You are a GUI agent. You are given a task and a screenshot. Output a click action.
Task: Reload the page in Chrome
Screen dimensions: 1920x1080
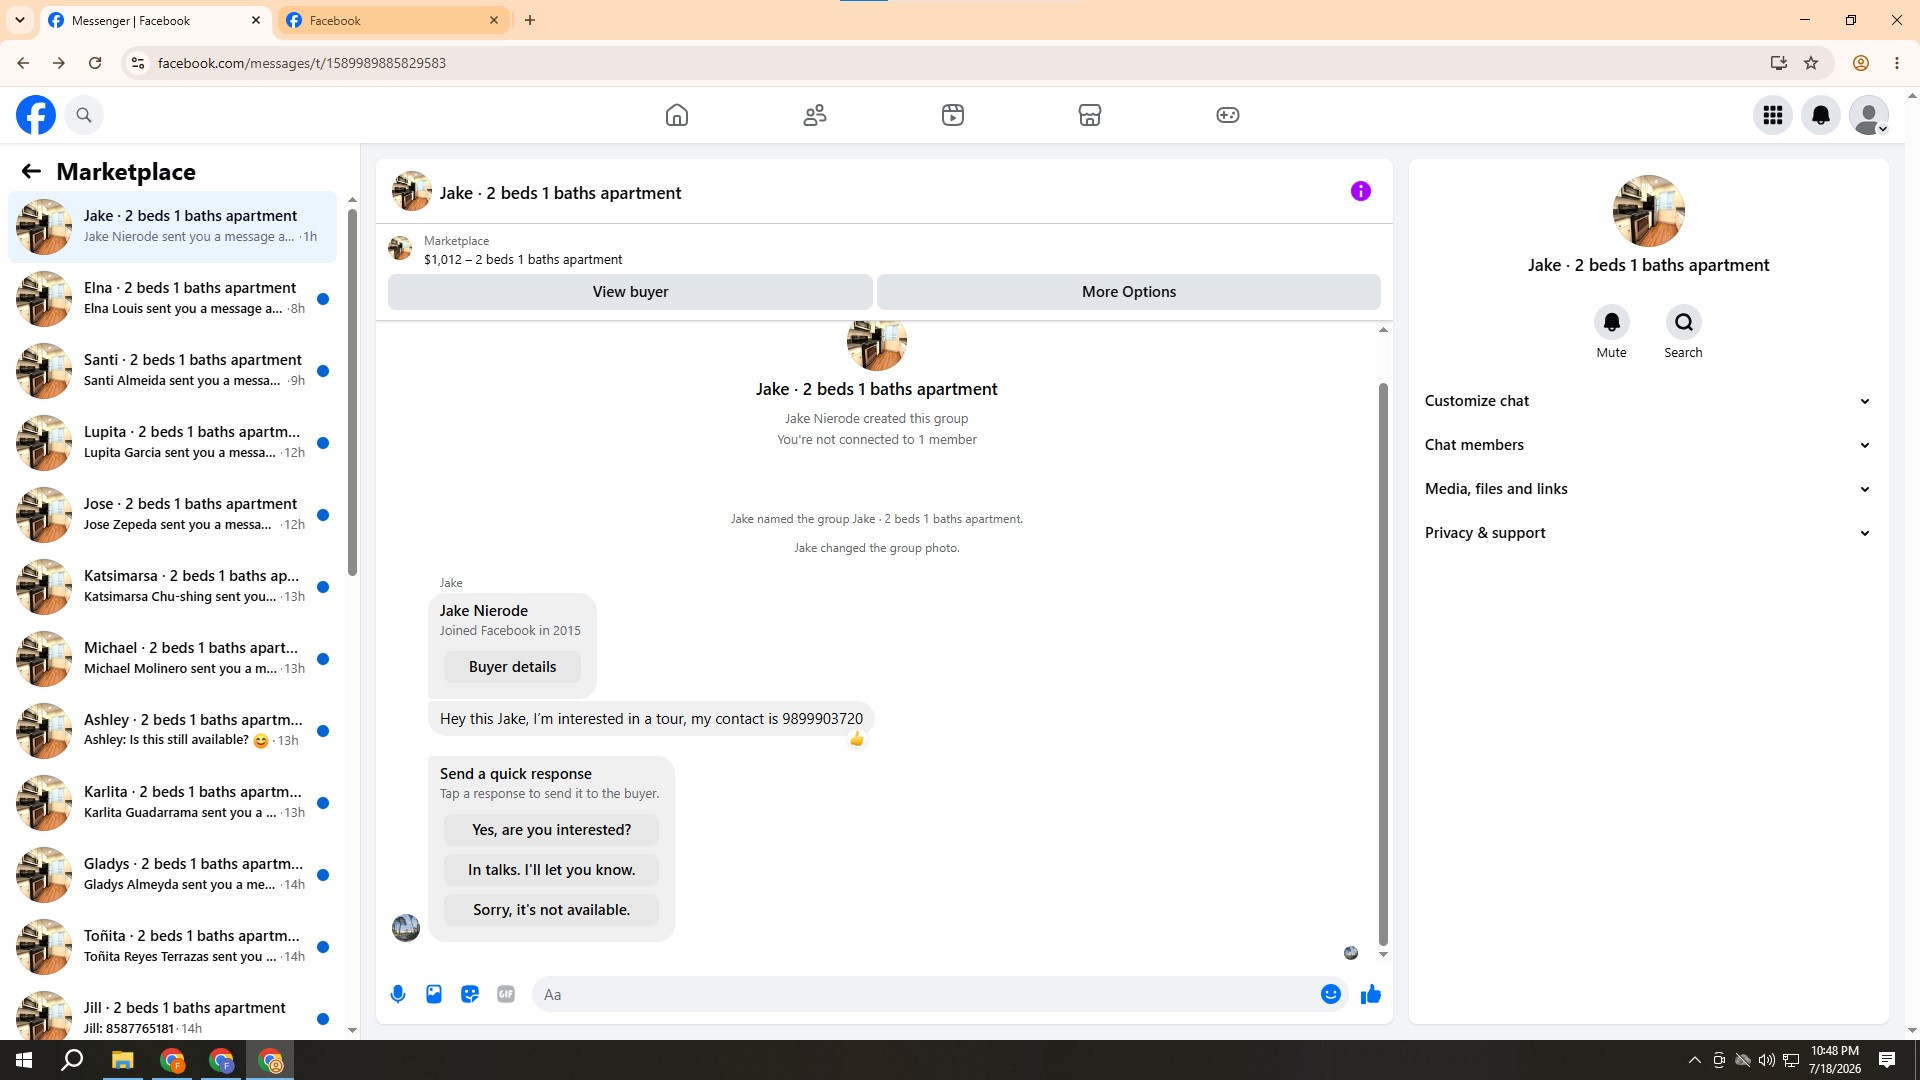click(x=95, y=63)
